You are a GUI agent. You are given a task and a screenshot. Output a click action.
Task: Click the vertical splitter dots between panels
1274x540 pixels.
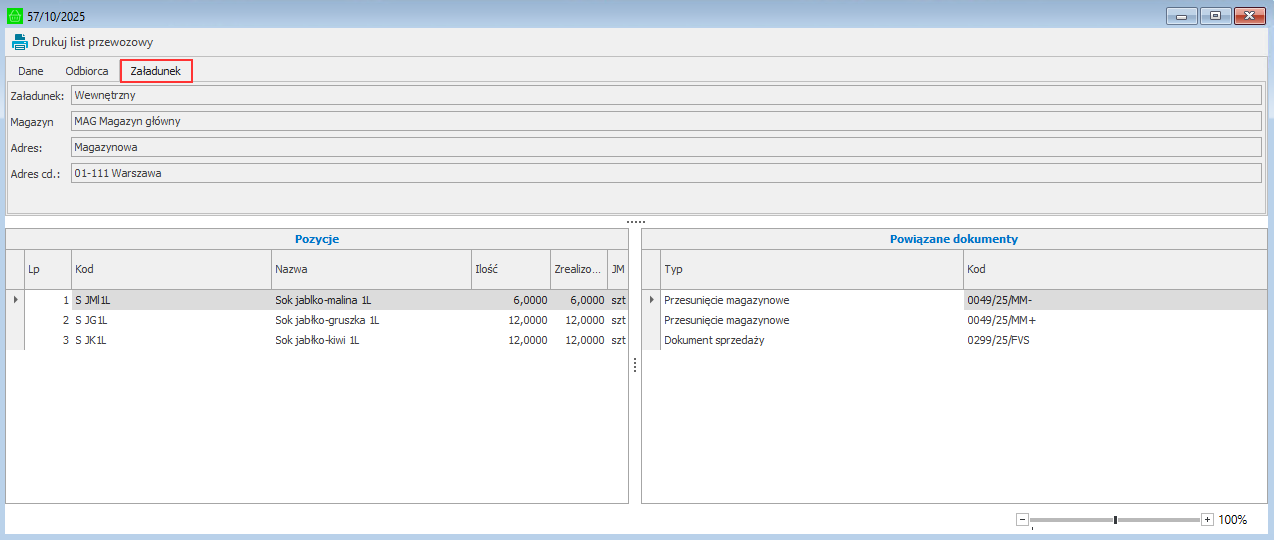(x=635, y=366)
